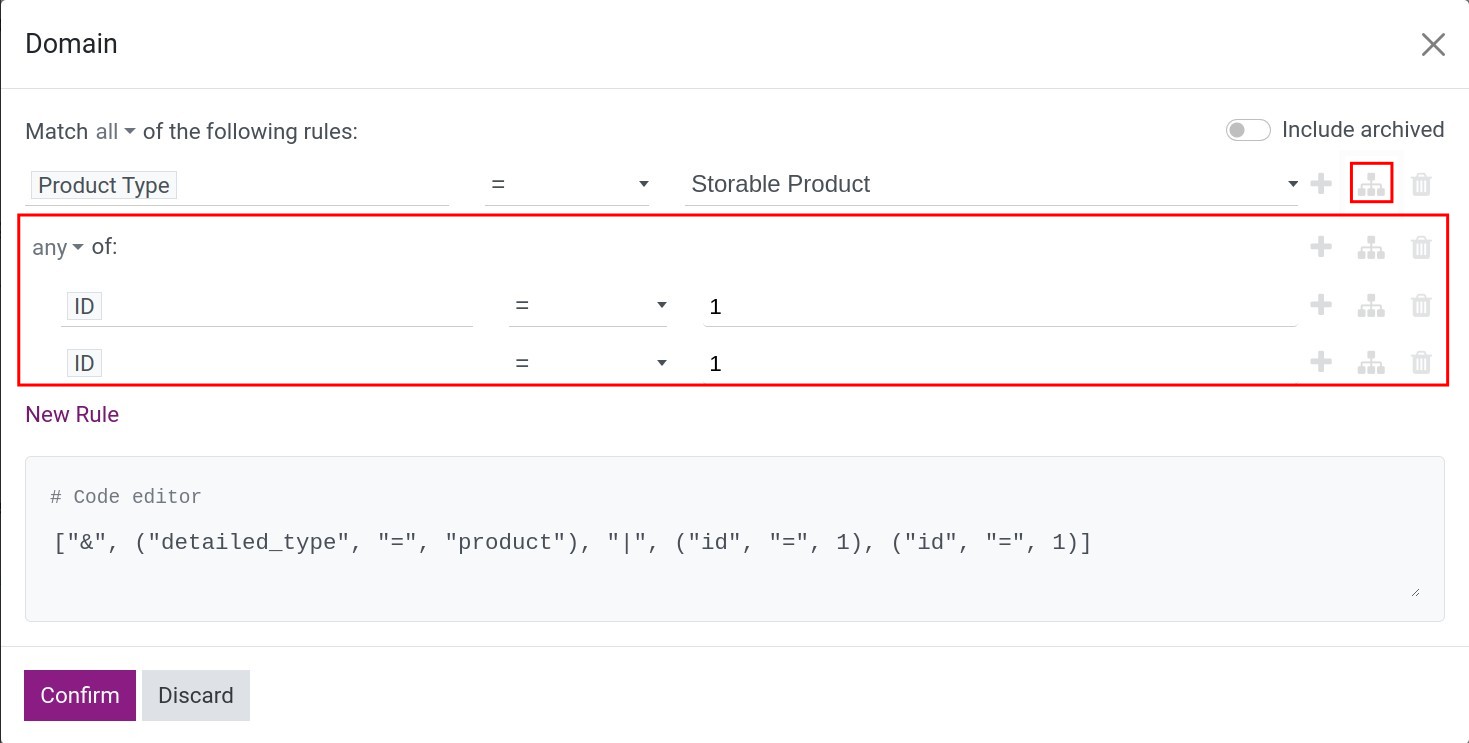Open operator dropdown for the Product Type rule
This screenshot has width=1469, height=743.
(567, 184)
